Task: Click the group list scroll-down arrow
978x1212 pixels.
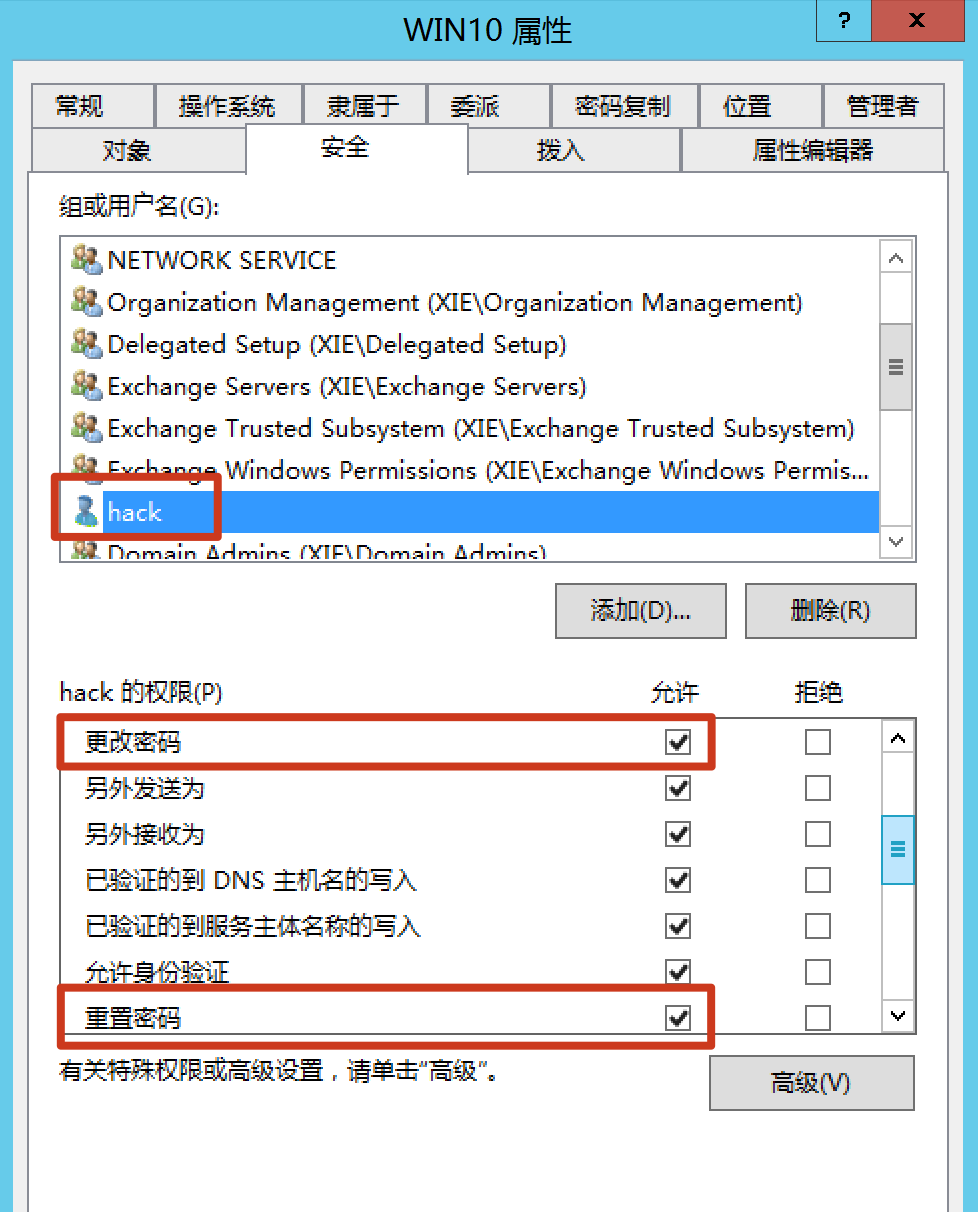Action: pos(896,542)
